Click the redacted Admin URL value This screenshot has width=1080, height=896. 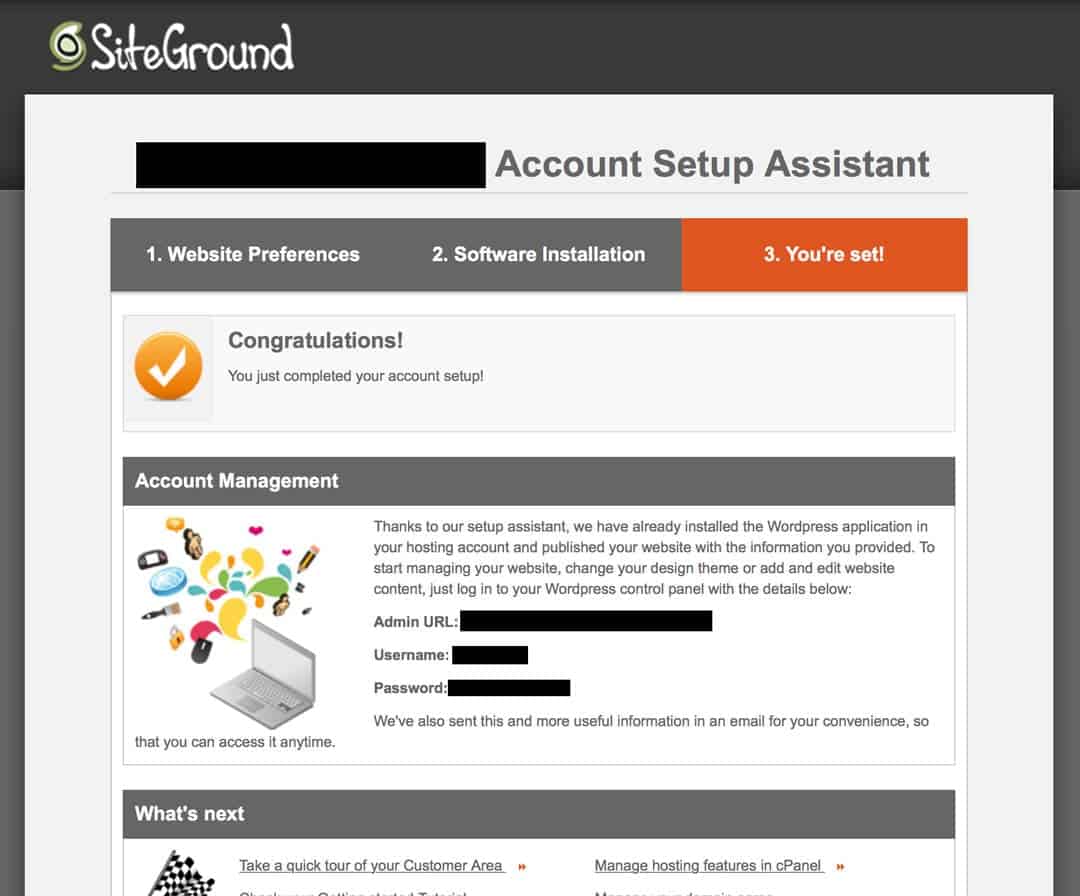click(586, 621)
